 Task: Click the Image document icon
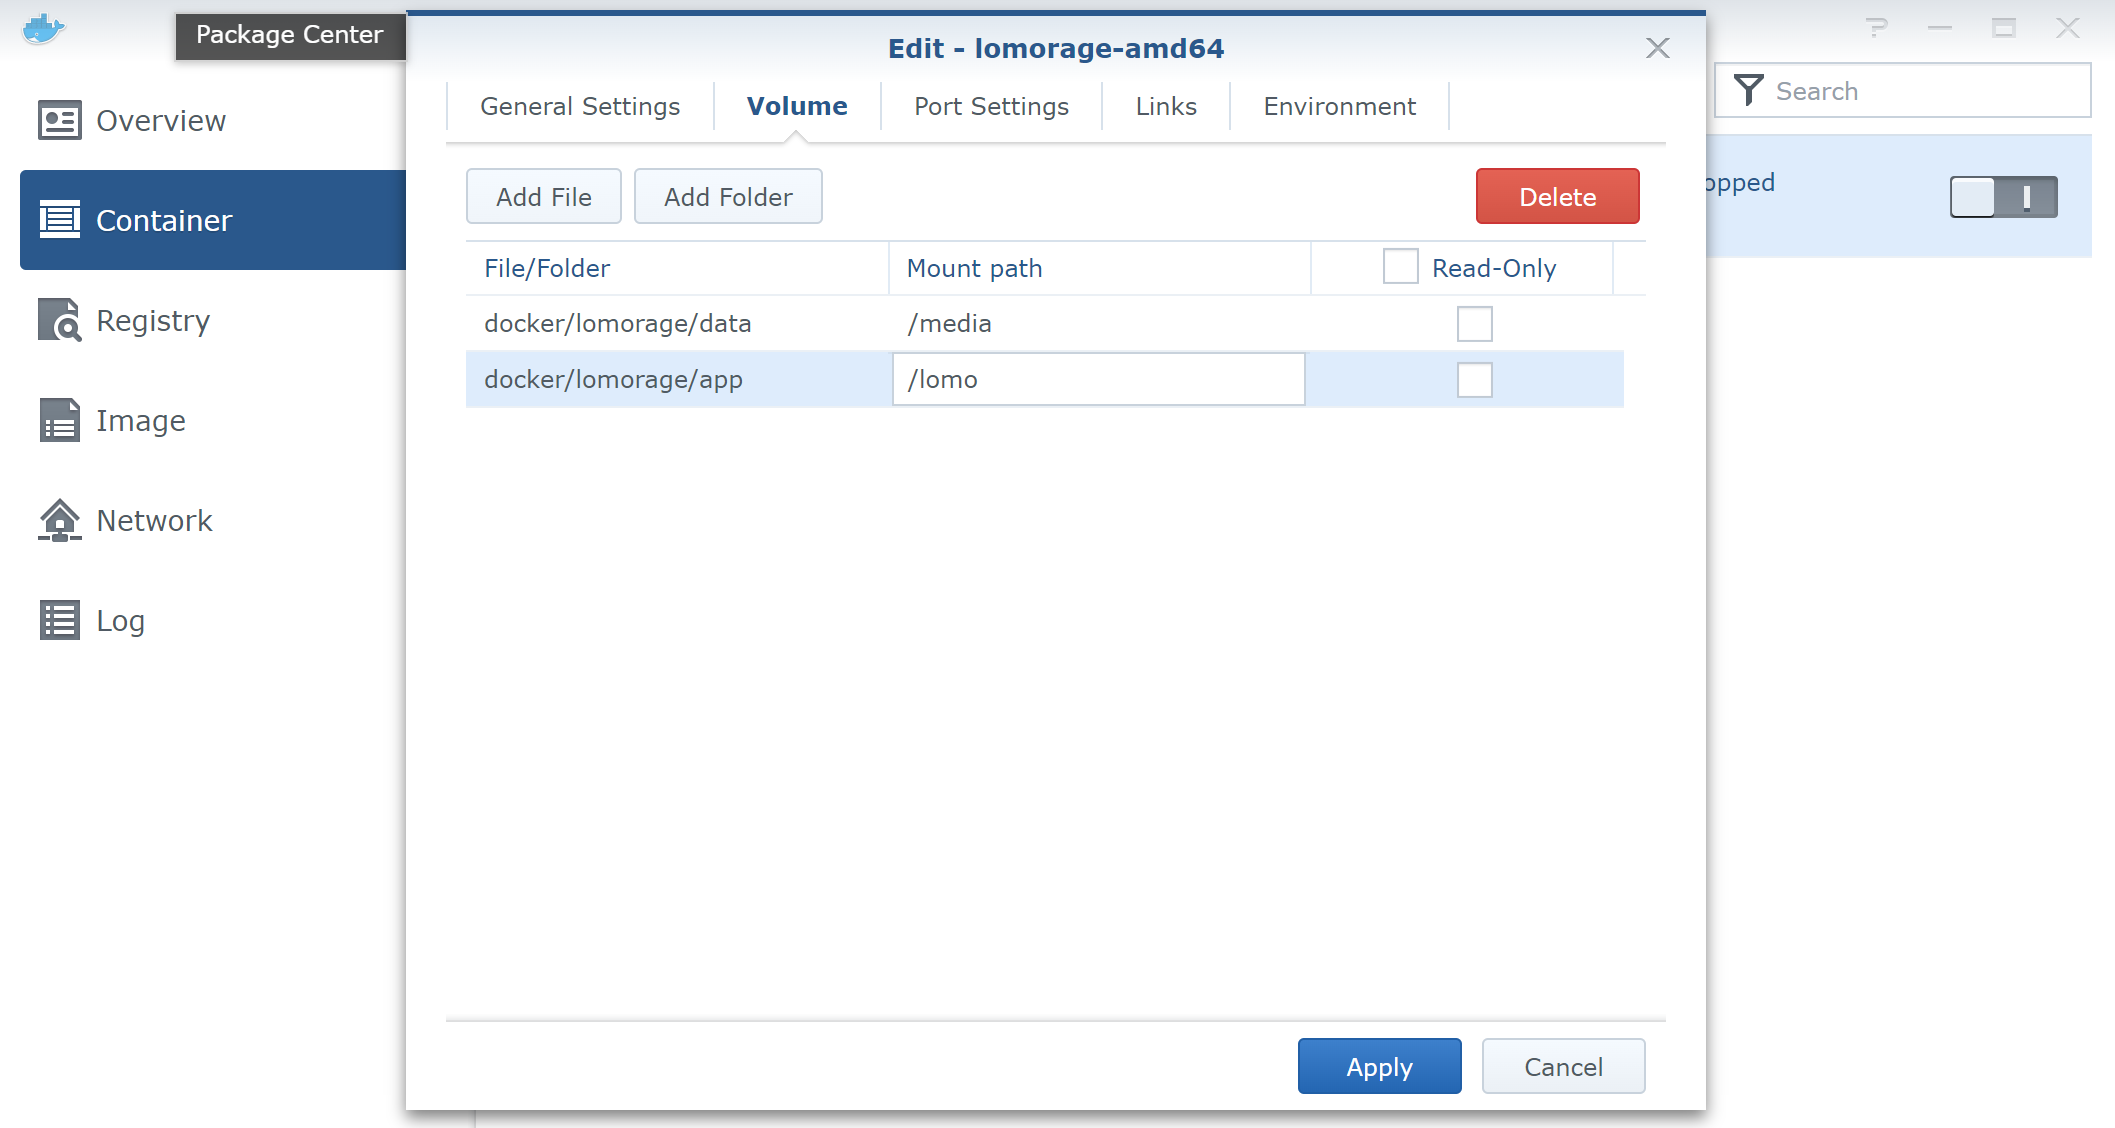click(59, 420)
